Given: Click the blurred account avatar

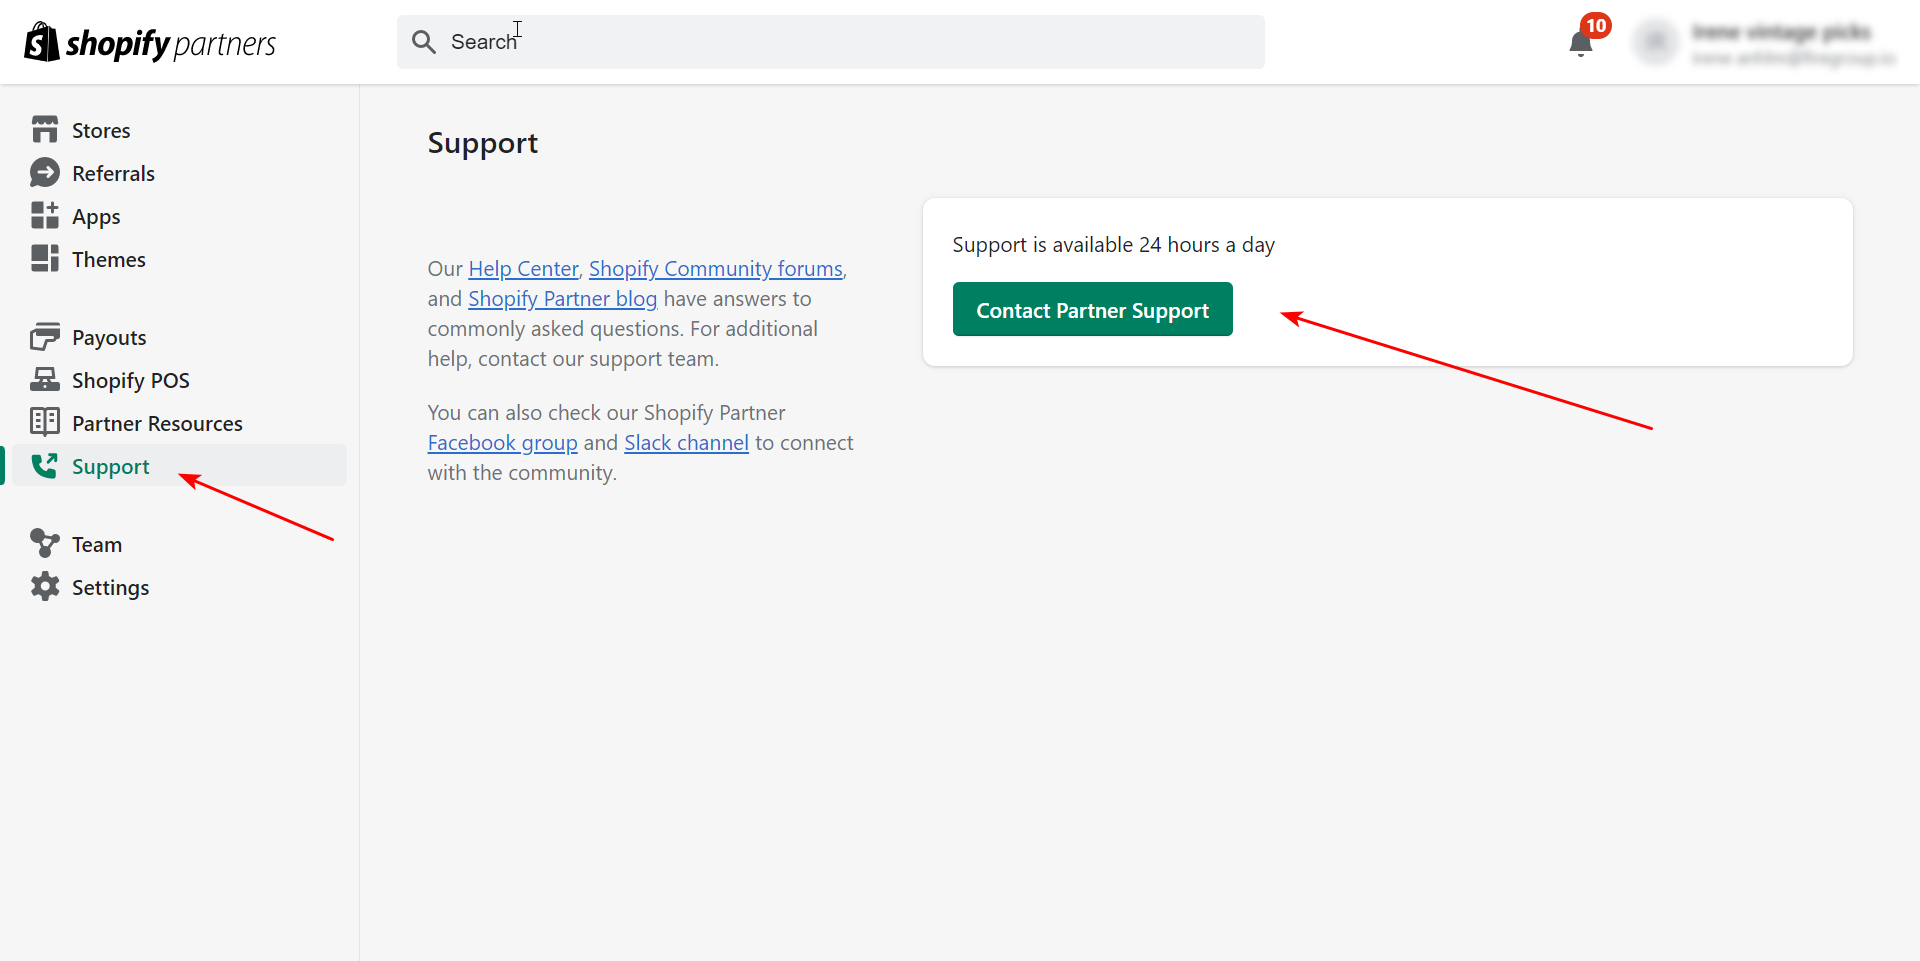Looking at the screenshot, I should (x=1656, y=42).
